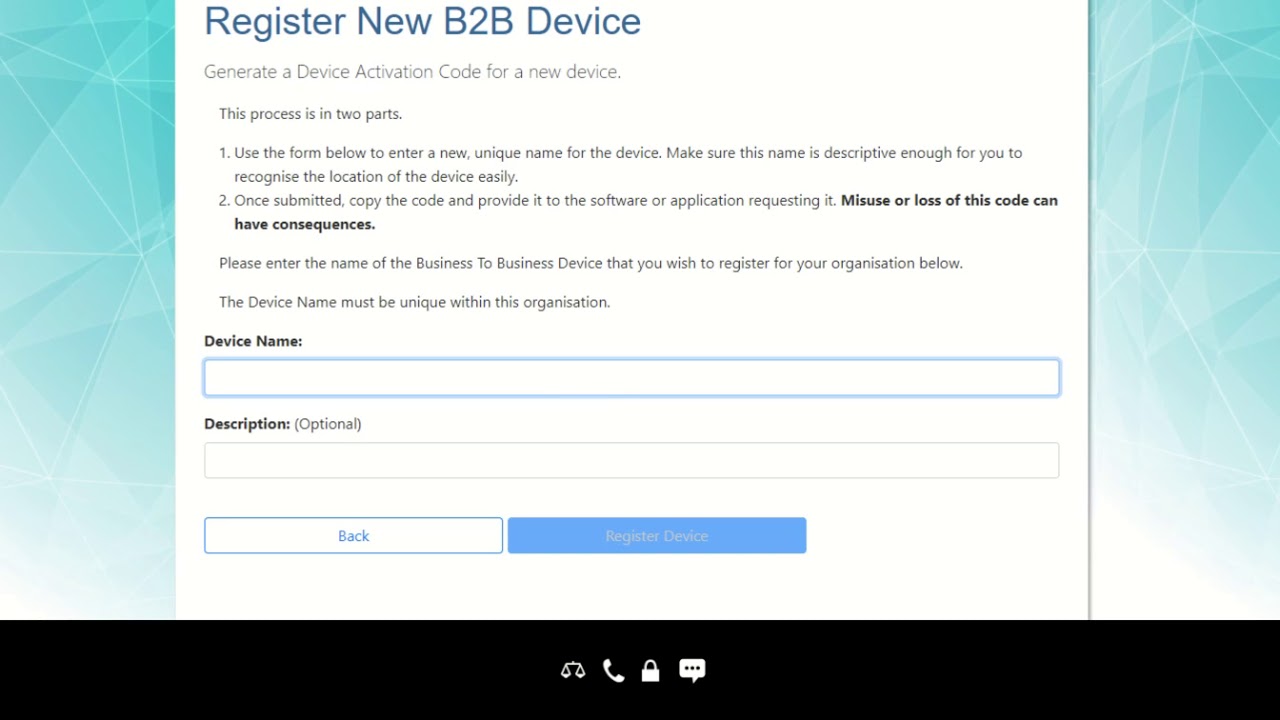The image size is (1280, 720).
Task: Click 'This process is in two parts.' text
Action: (311, 114)
